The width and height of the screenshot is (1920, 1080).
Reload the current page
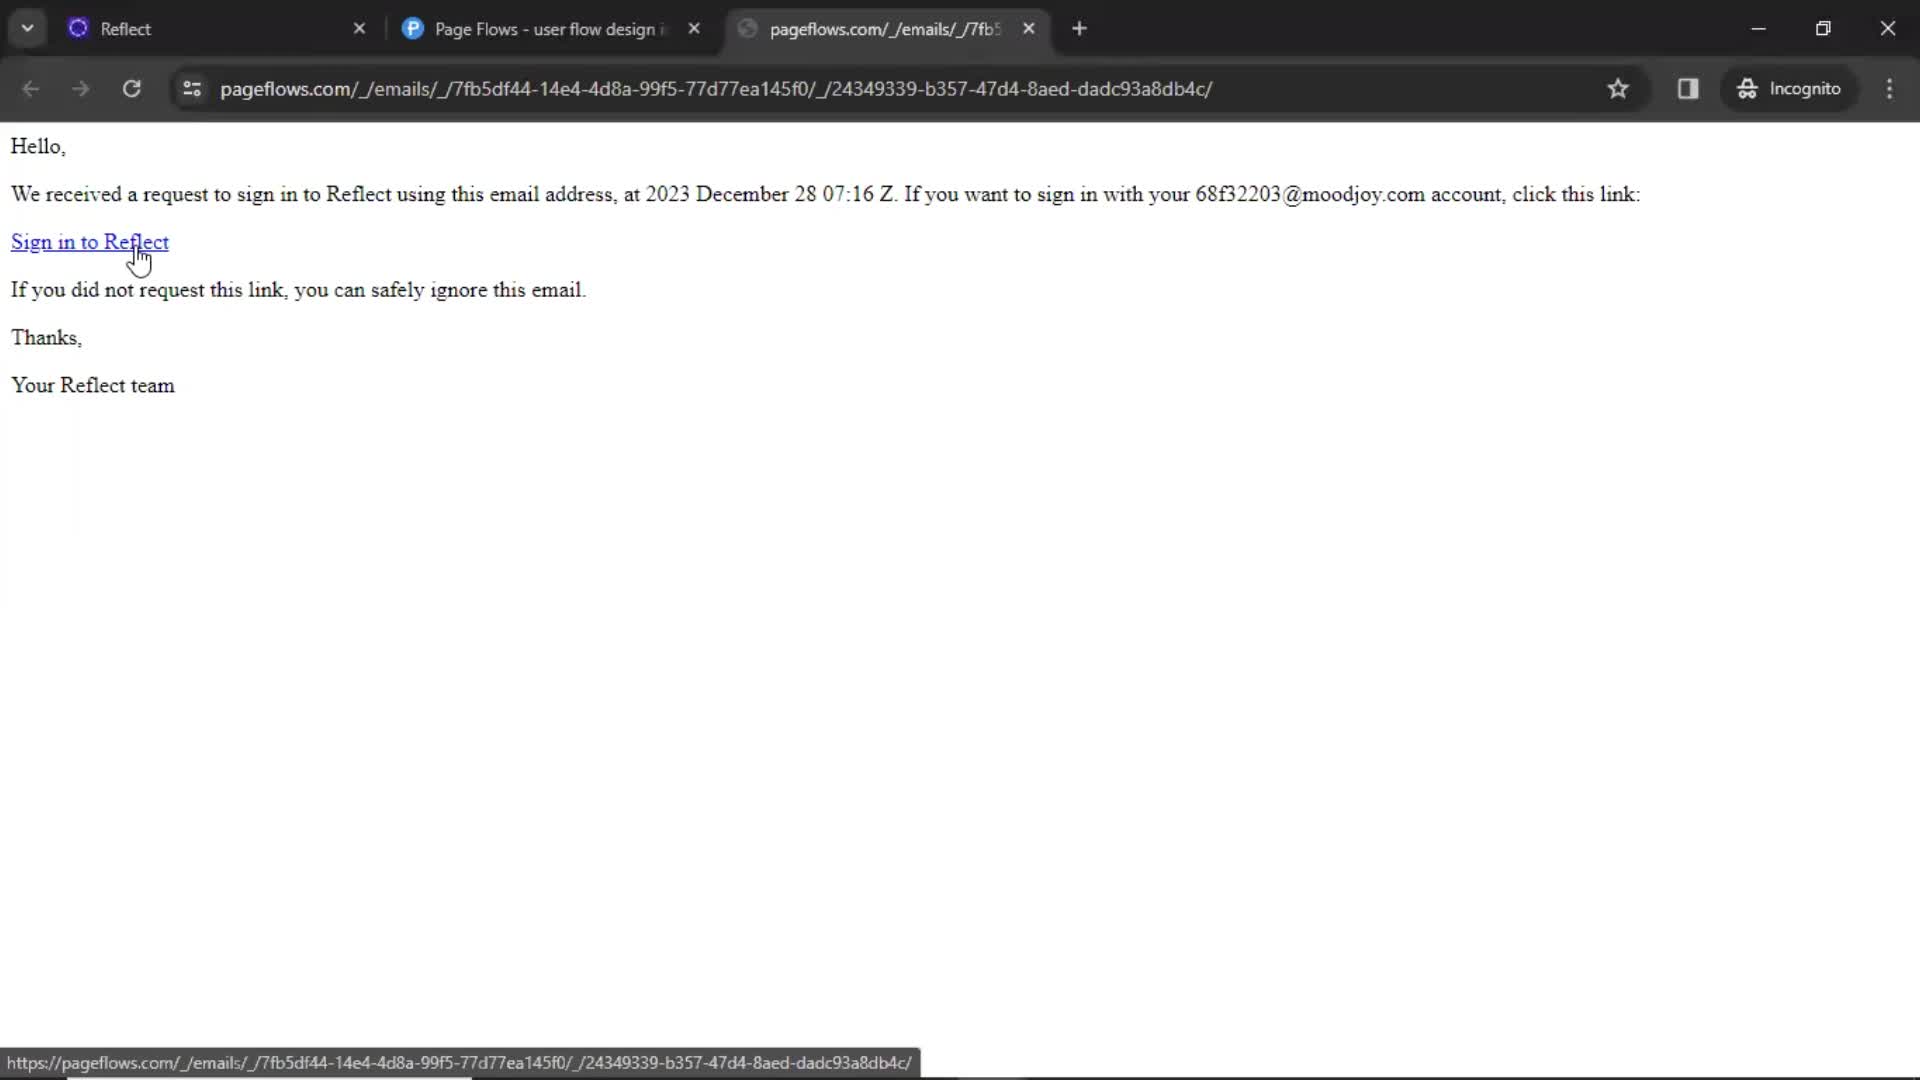[131, 89]
